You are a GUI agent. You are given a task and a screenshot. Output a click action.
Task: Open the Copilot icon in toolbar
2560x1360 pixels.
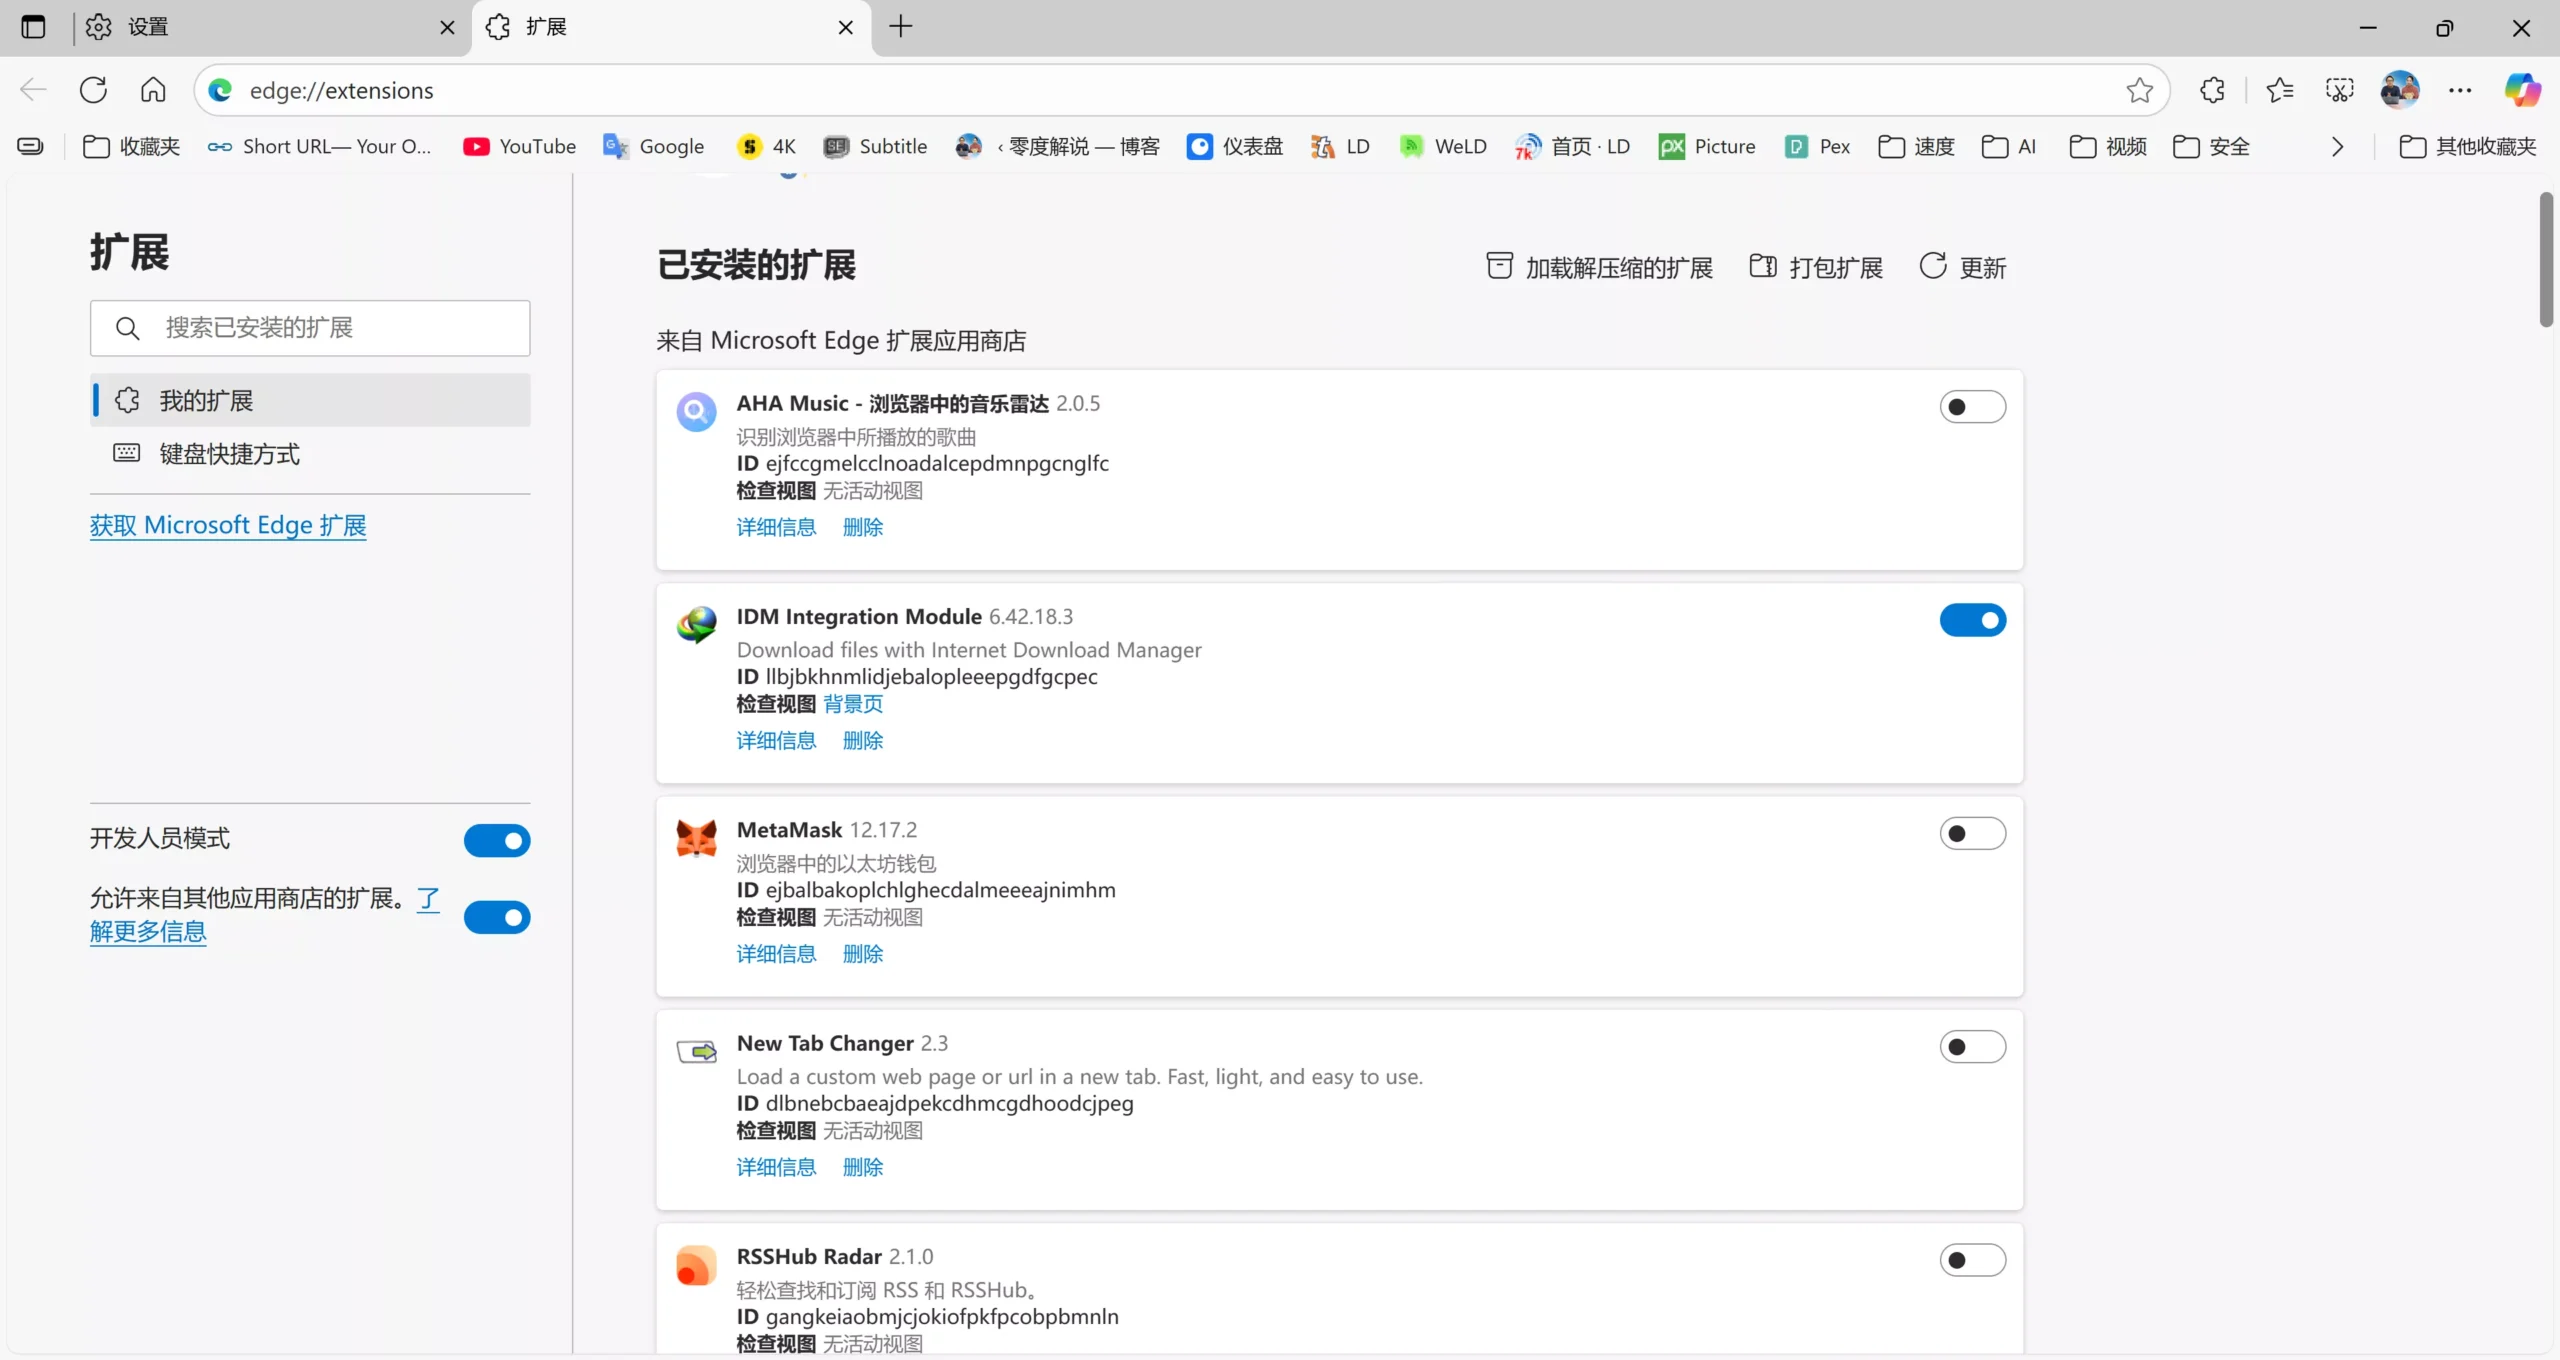point(2523,90)
